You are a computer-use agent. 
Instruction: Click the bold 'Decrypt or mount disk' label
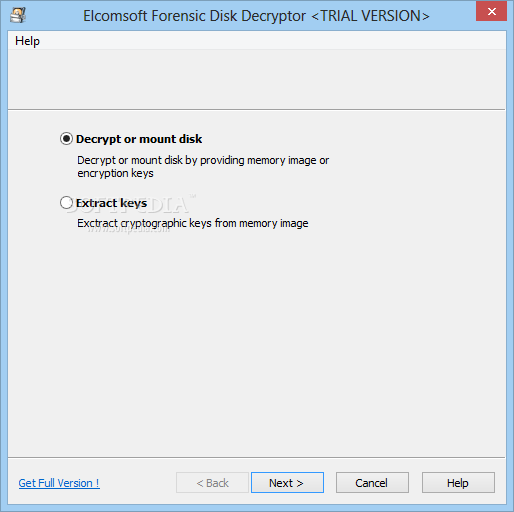click(139, 139)
